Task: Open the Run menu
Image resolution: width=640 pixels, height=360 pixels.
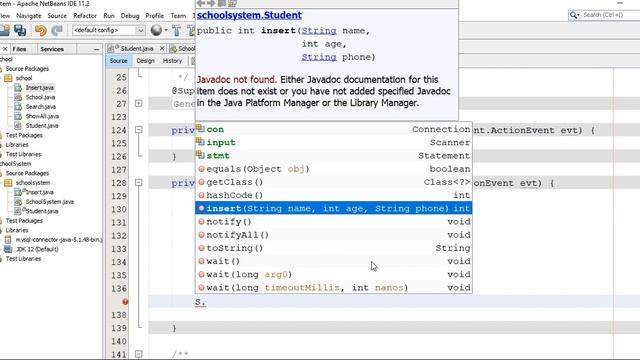Action: (109, 16)
